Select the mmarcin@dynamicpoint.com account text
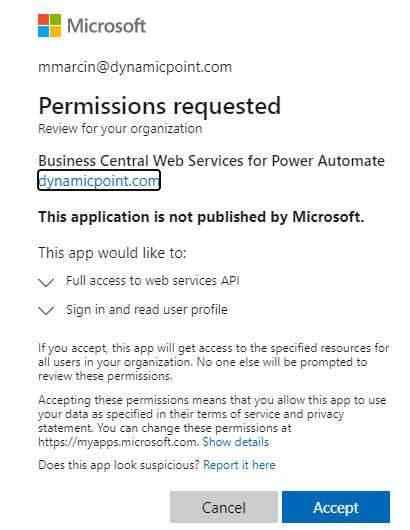Viewport: 410px width, 530px height. tap(135, 67)
